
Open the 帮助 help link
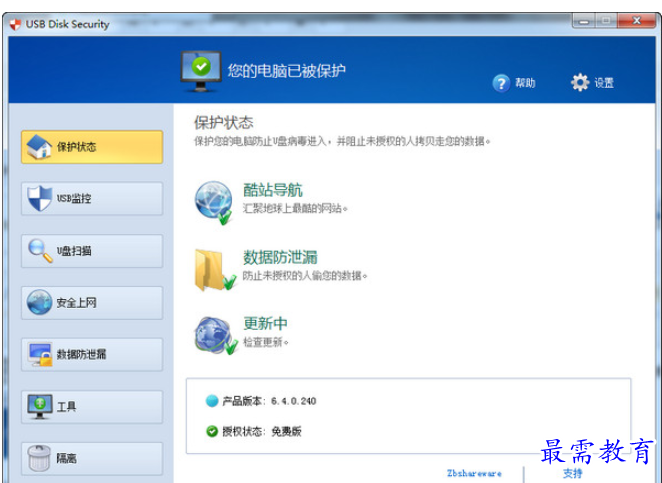point(525,83)
